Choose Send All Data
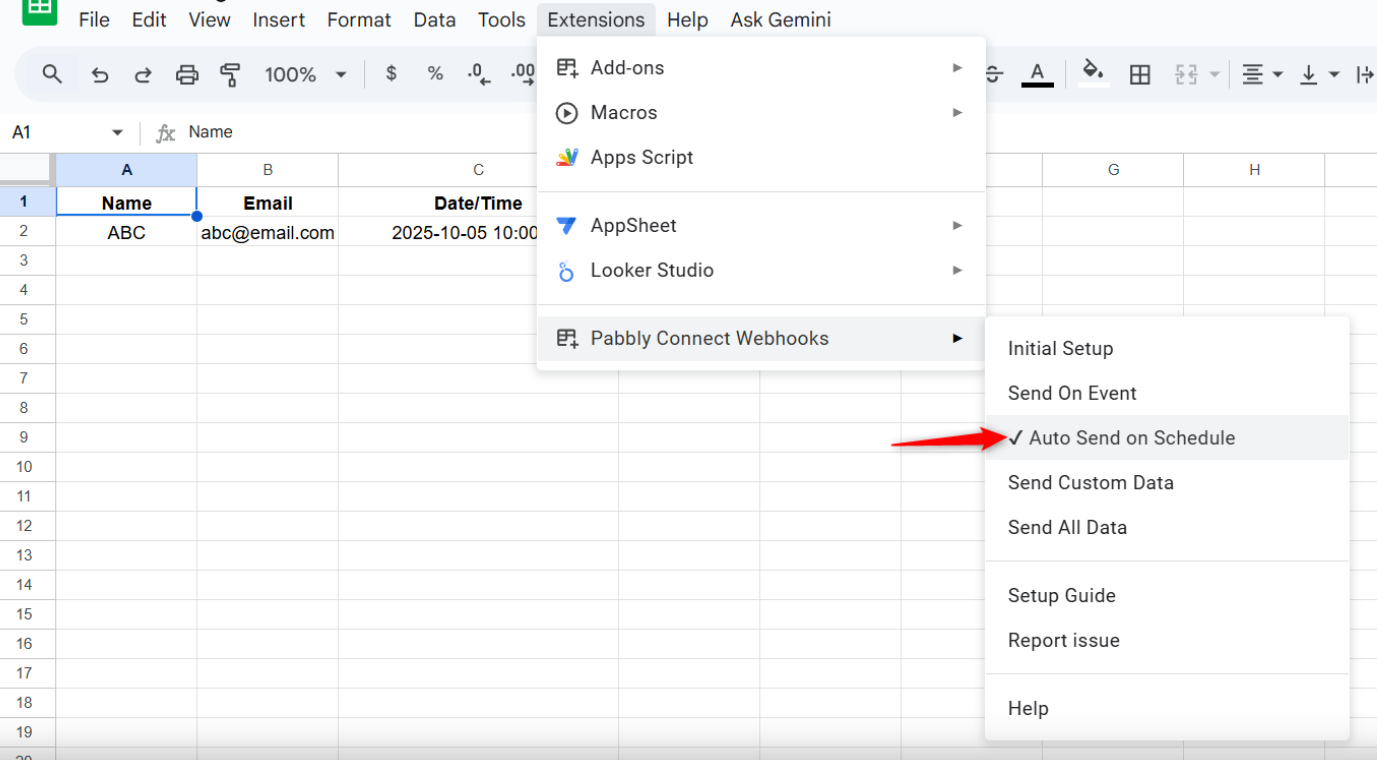Viewport: 1377px width, 760px height. (1167, 528)
